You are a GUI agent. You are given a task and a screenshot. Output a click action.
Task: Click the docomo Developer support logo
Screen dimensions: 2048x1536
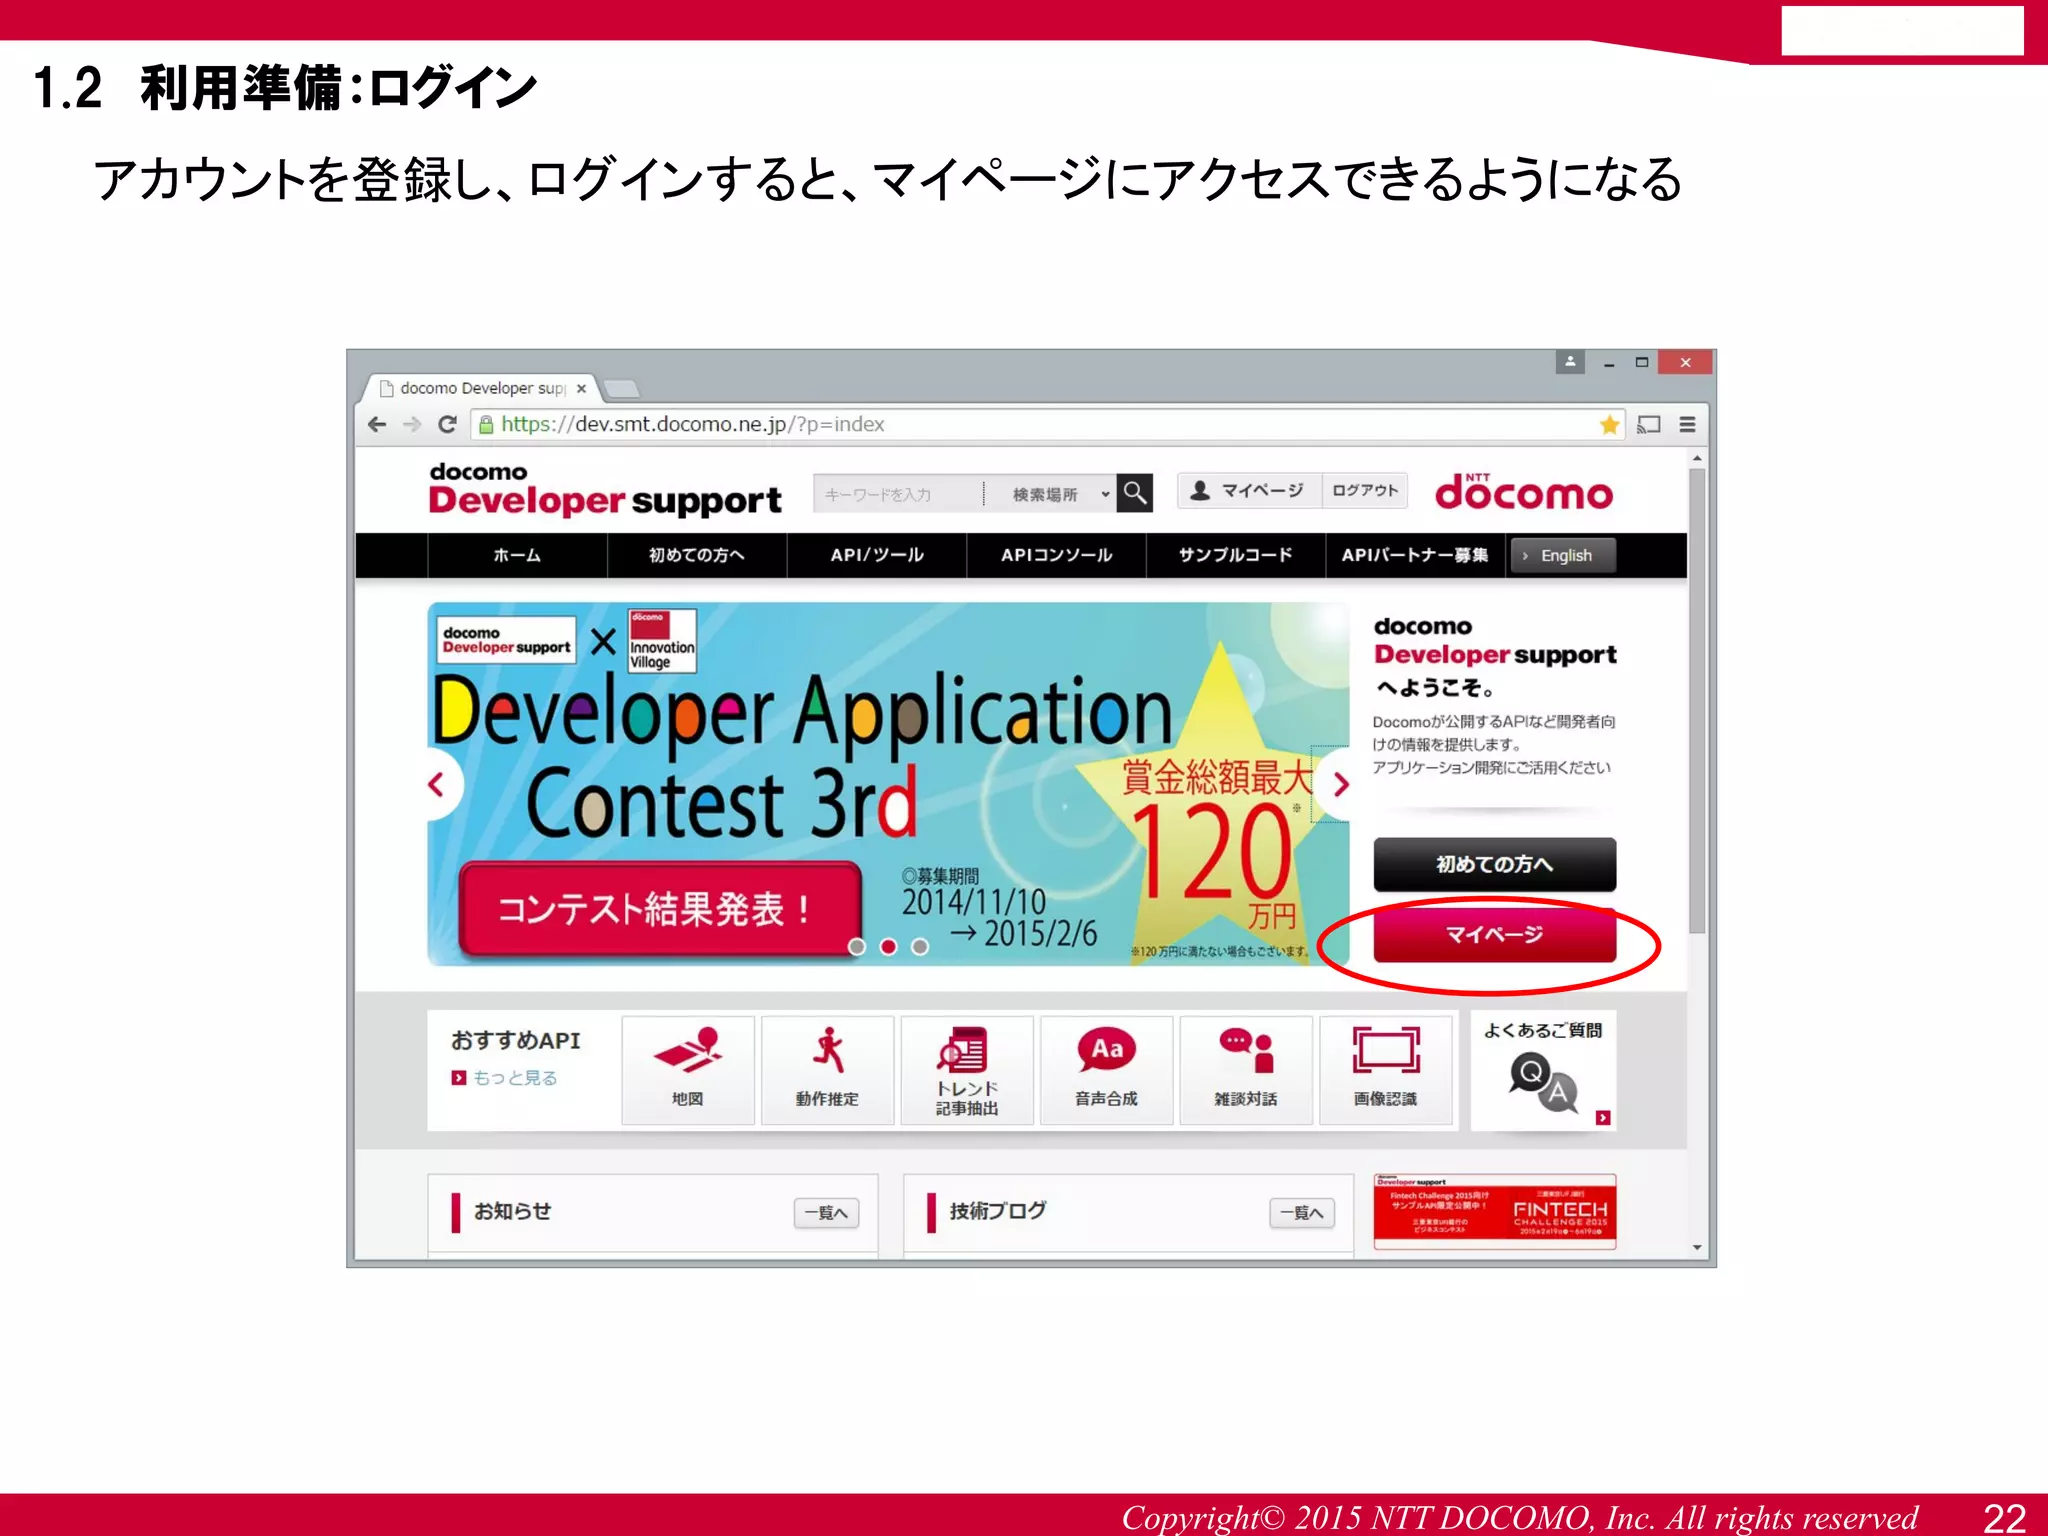click(605, 490)
